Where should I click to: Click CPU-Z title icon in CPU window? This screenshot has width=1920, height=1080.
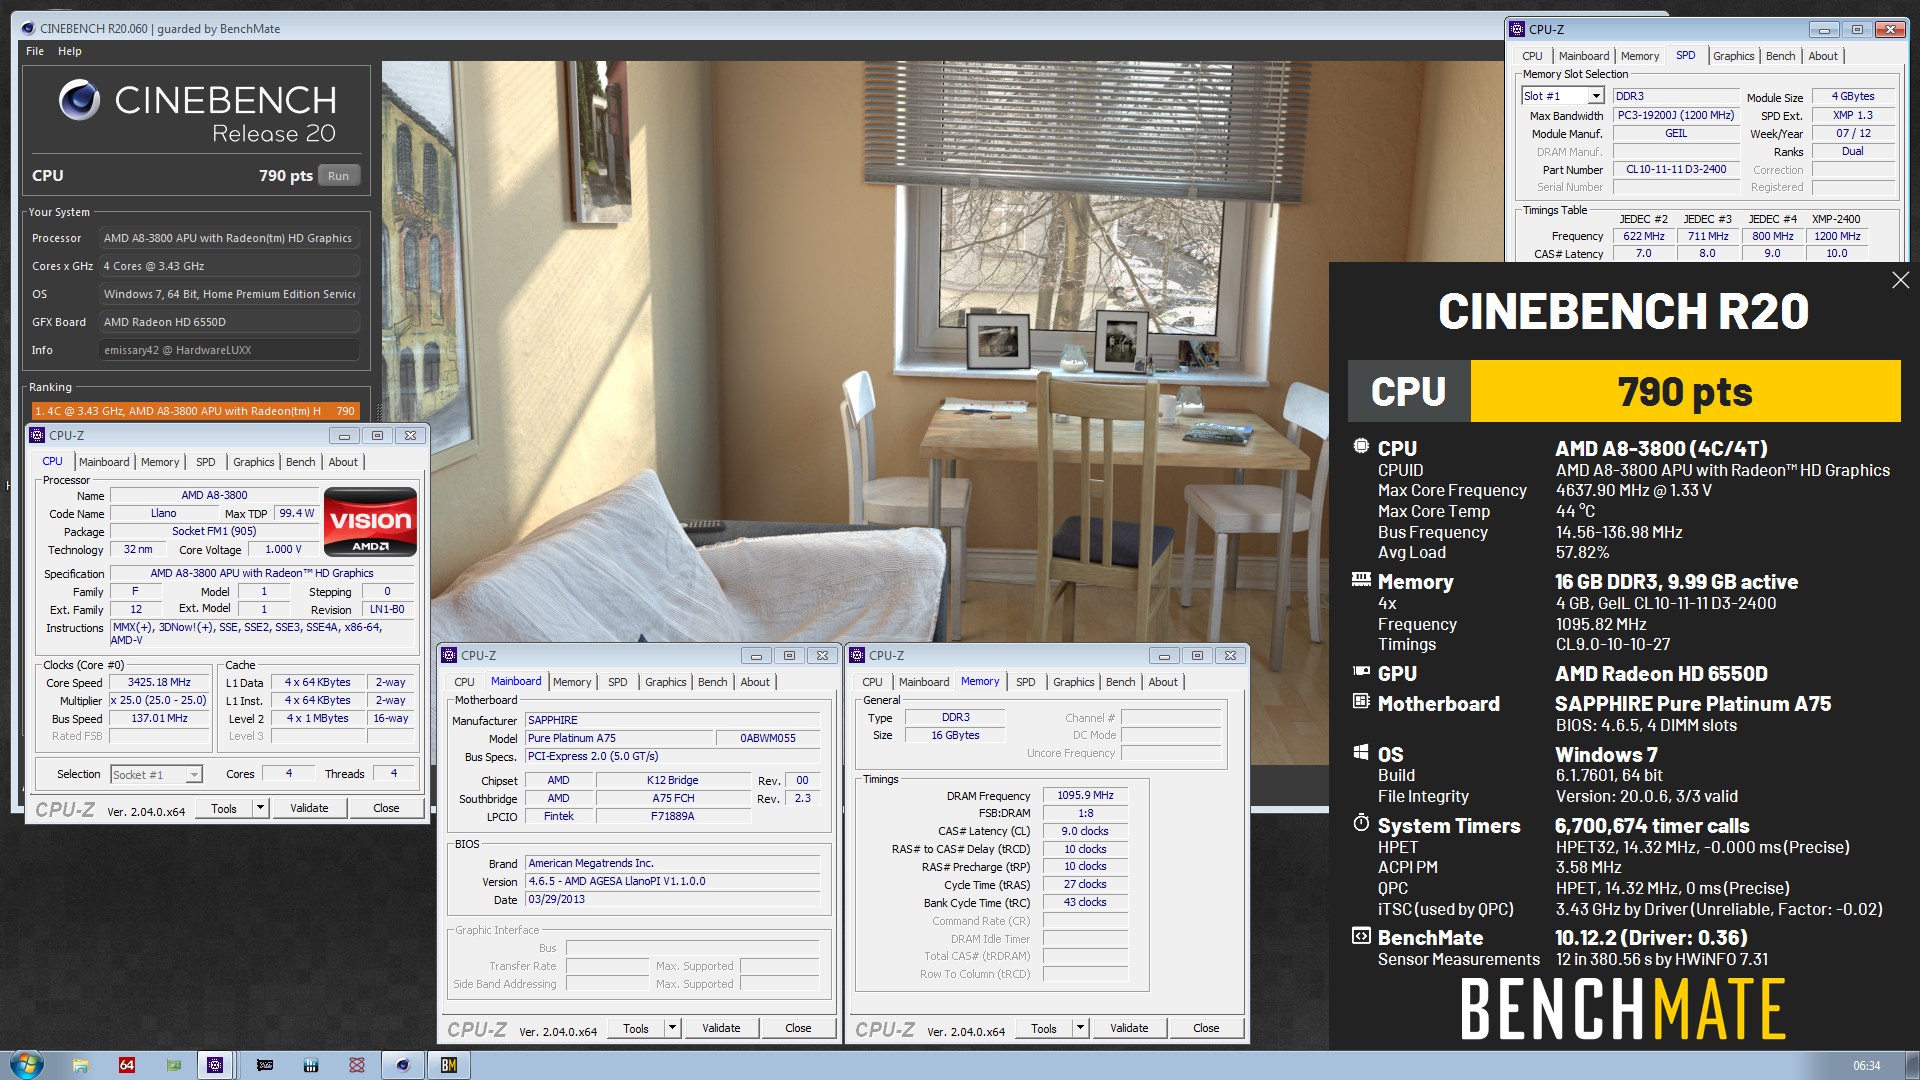point(37,435)
